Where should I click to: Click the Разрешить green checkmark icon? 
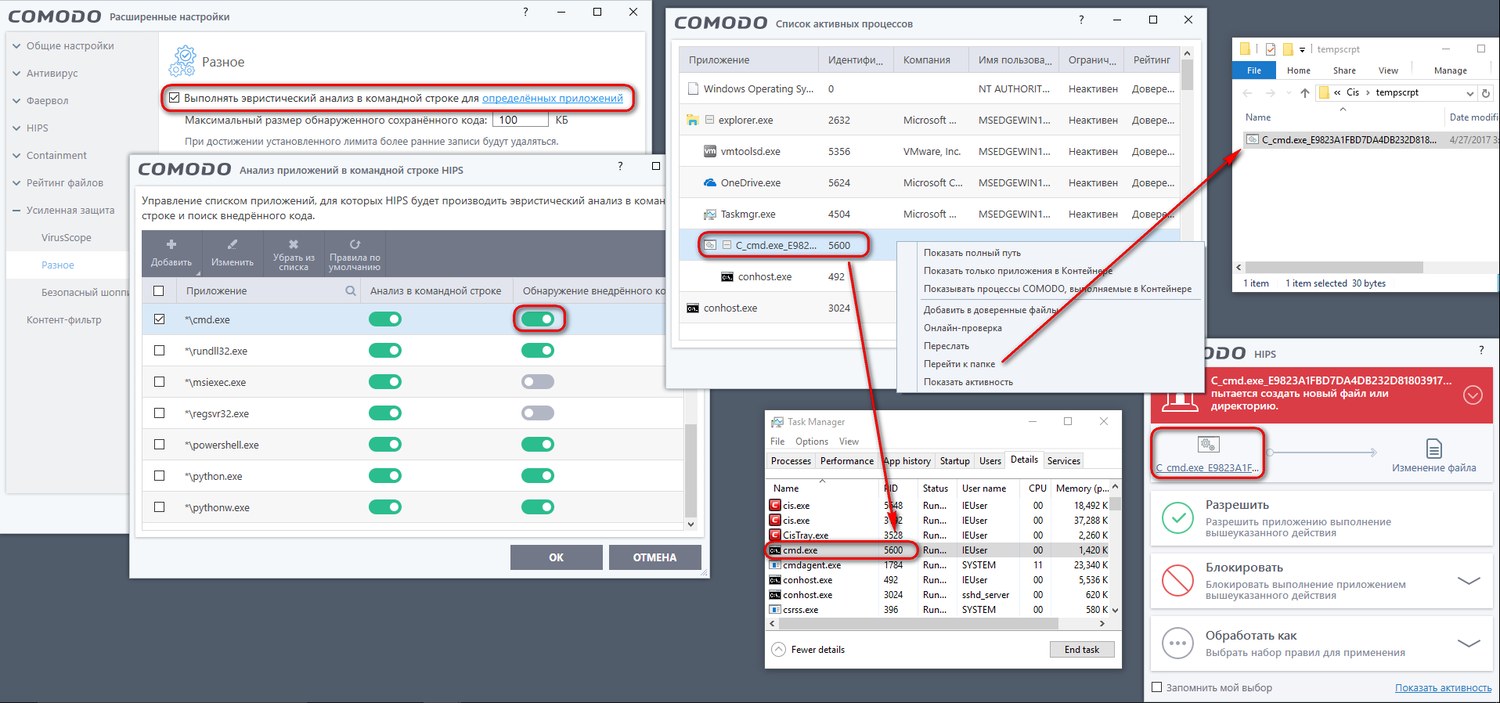(x=1179, y=518)
